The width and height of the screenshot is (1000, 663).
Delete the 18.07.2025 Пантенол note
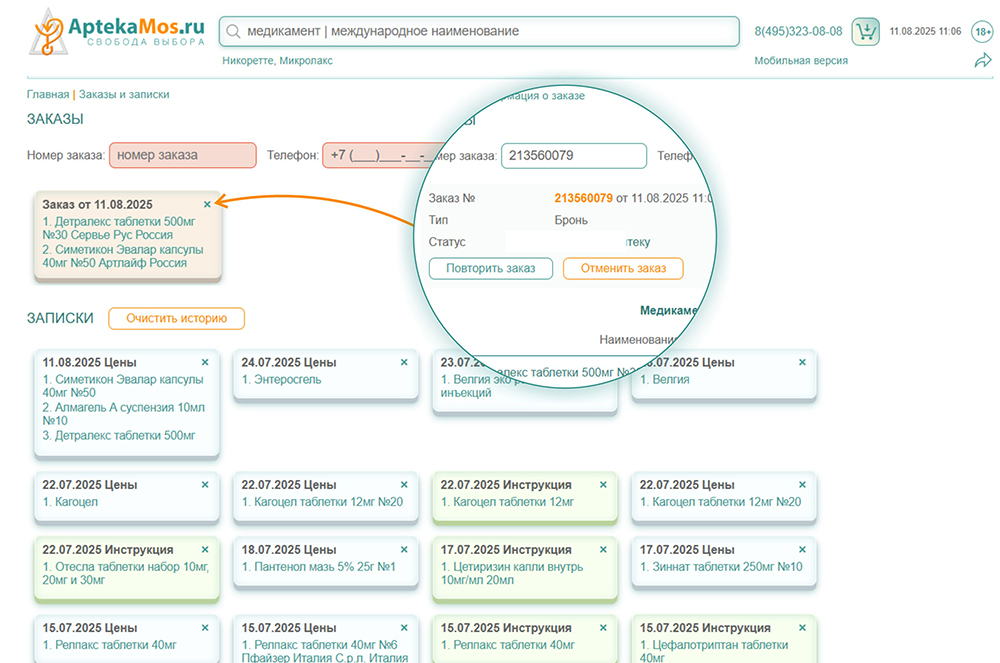(404, 549)
